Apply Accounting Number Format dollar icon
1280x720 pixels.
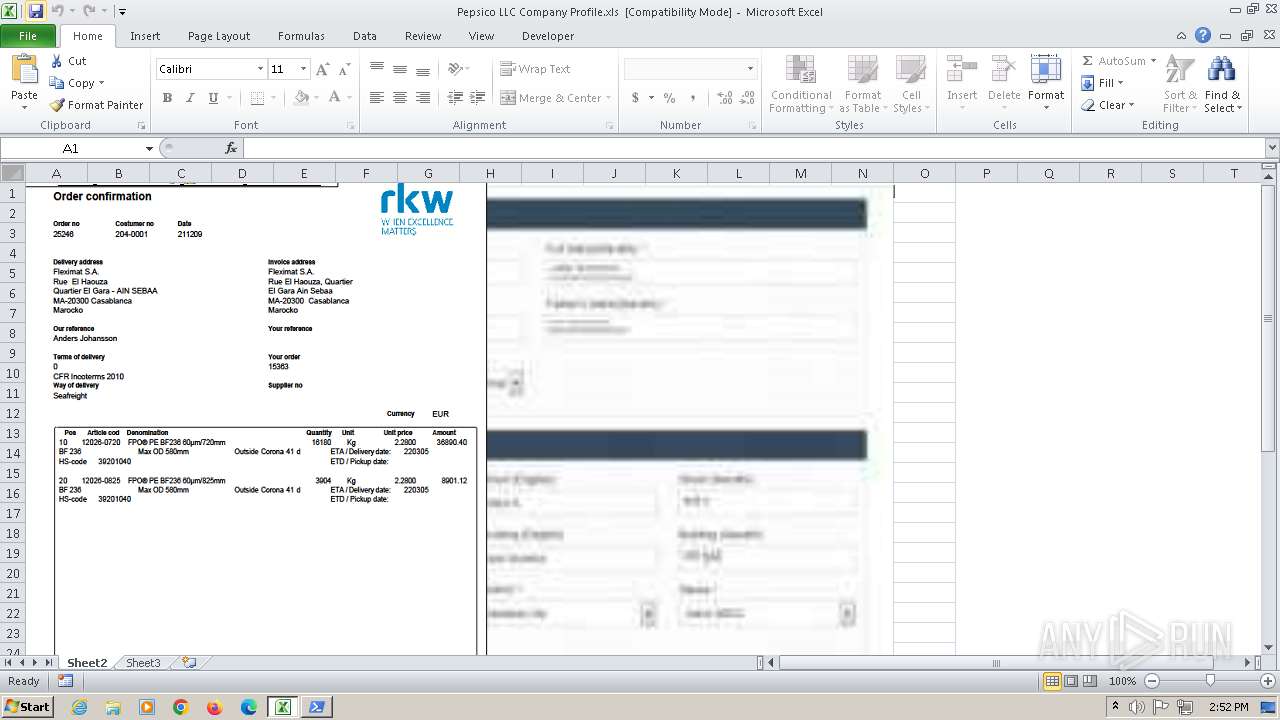pos(635,98)
